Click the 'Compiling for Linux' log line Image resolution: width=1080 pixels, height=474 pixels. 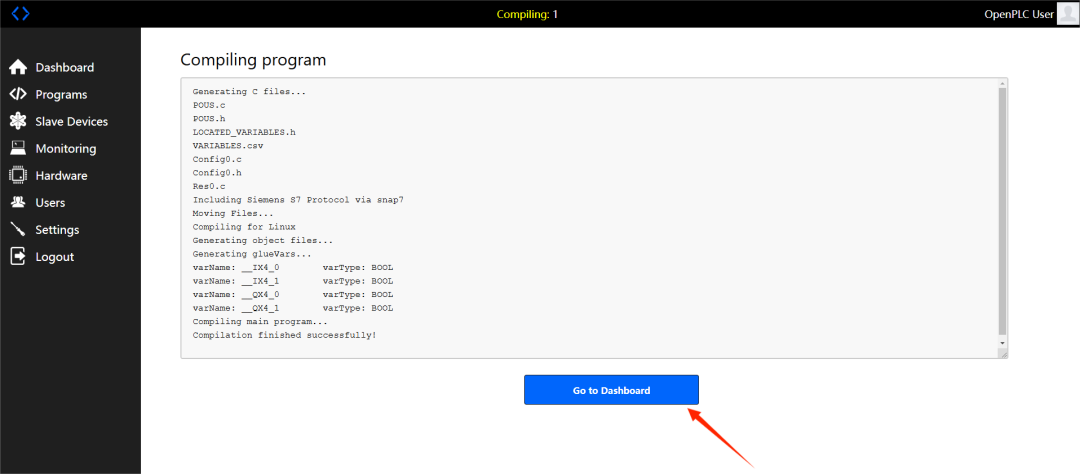(244, 227)
